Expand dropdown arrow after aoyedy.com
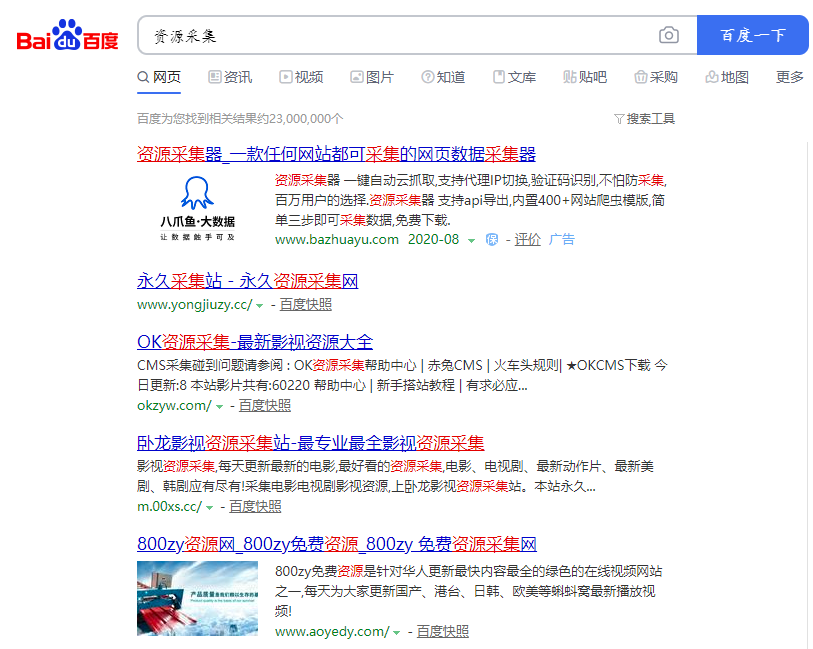 tap(397, 633)
